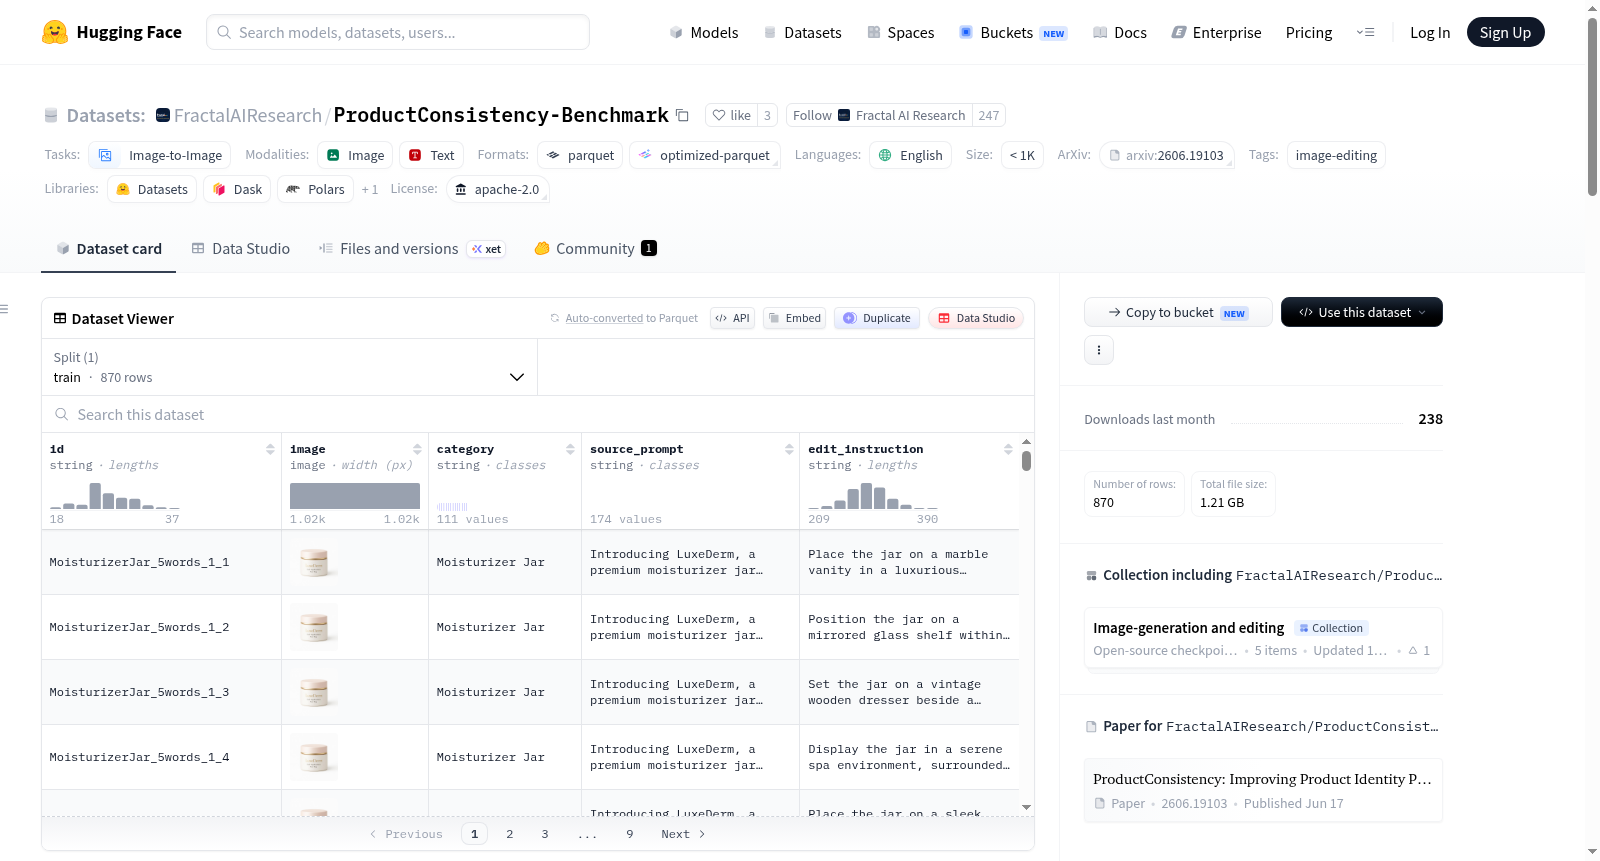This screenshot has height=861, width=1600.
Task: Sort the id column
Action: click(x=270, y=449)
